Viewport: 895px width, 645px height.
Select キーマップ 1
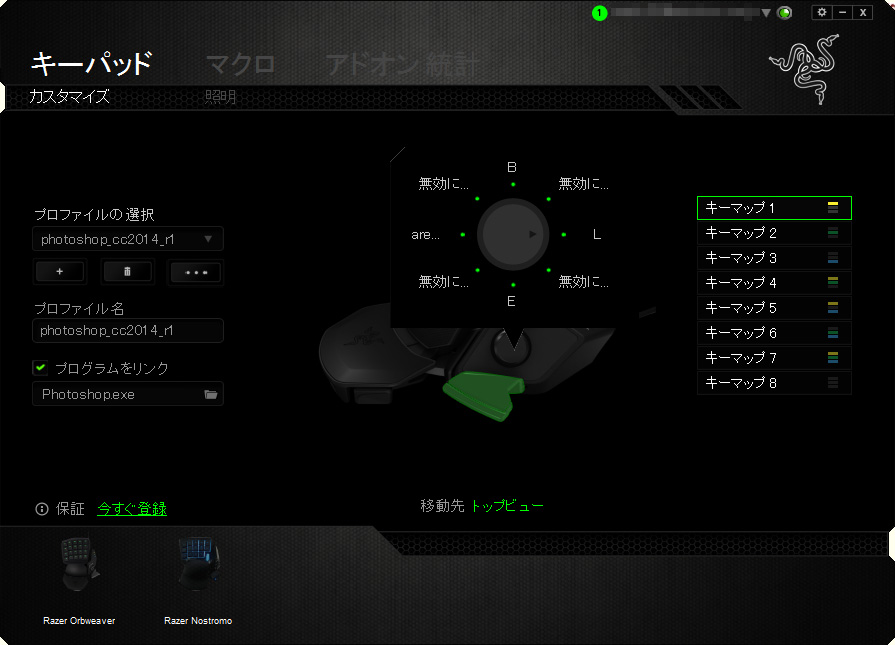(774, 208)
